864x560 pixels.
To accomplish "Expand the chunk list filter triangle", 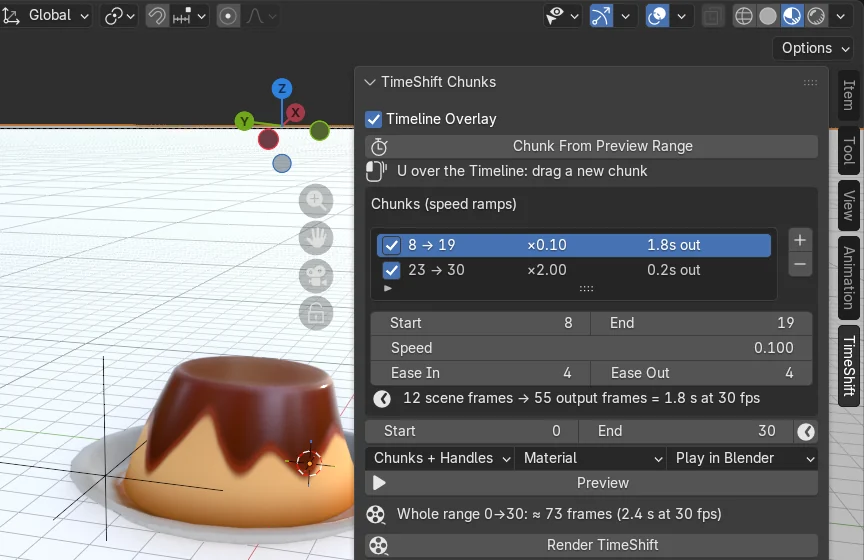I will pyautogui.click(x=388, y=288).
